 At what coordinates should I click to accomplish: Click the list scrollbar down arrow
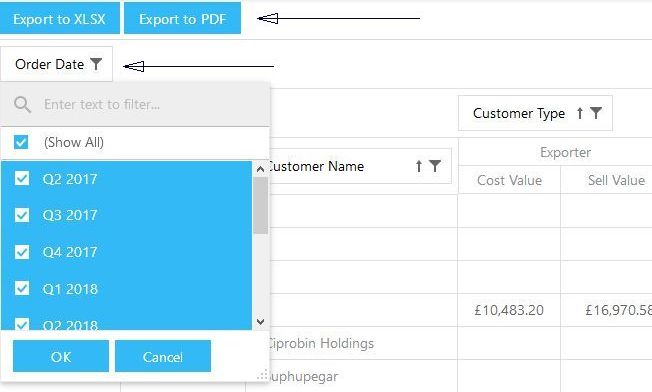pyautogui.click(x=261, y=322)
